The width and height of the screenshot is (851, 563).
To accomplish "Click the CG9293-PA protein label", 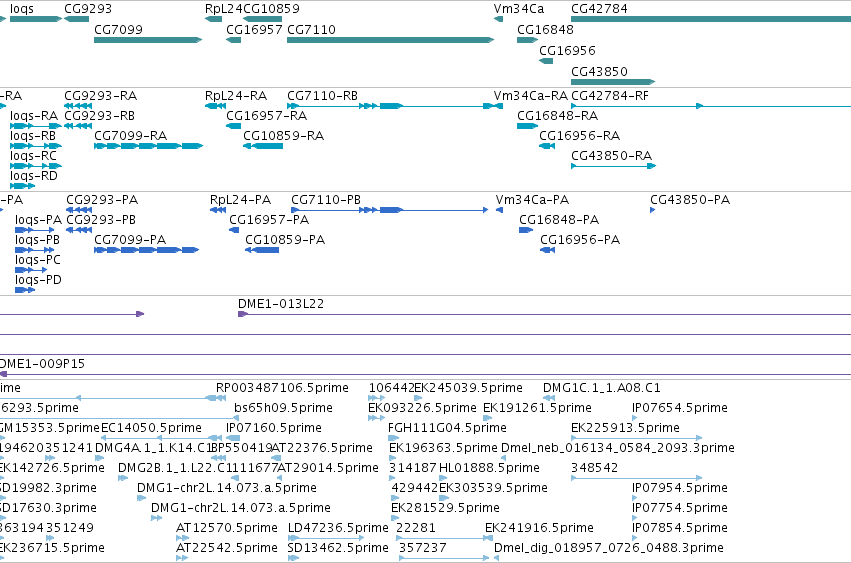I will (x=102, y=200).
